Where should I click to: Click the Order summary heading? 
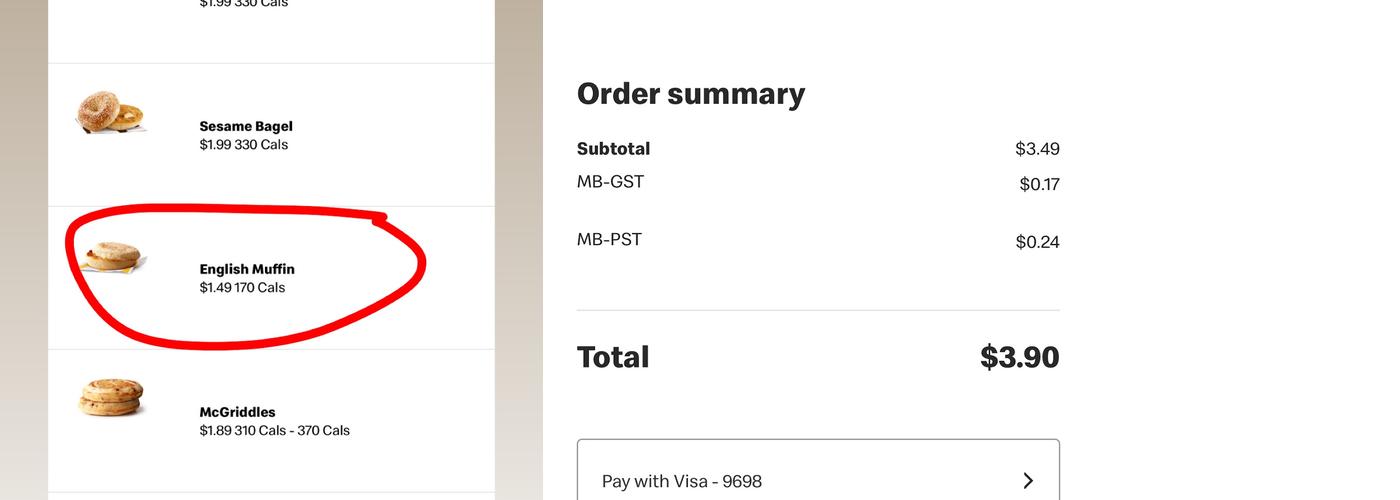click(691, 94)
